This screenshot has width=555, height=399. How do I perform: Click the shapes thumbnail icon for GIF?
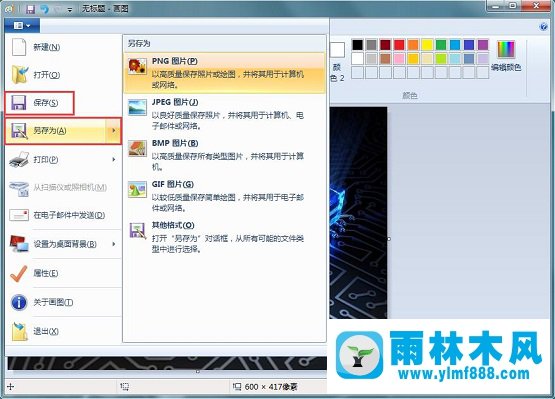[137, 189]
